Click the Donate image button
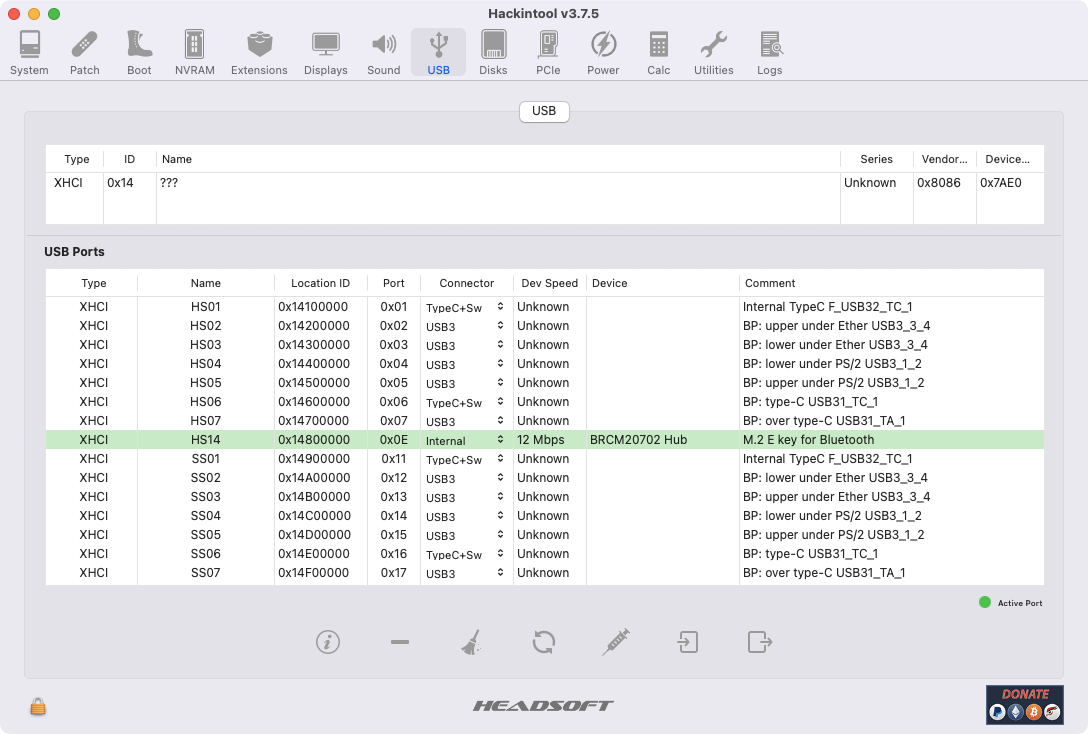The width and height of the screenshot is (1088, 734). 1025,705
